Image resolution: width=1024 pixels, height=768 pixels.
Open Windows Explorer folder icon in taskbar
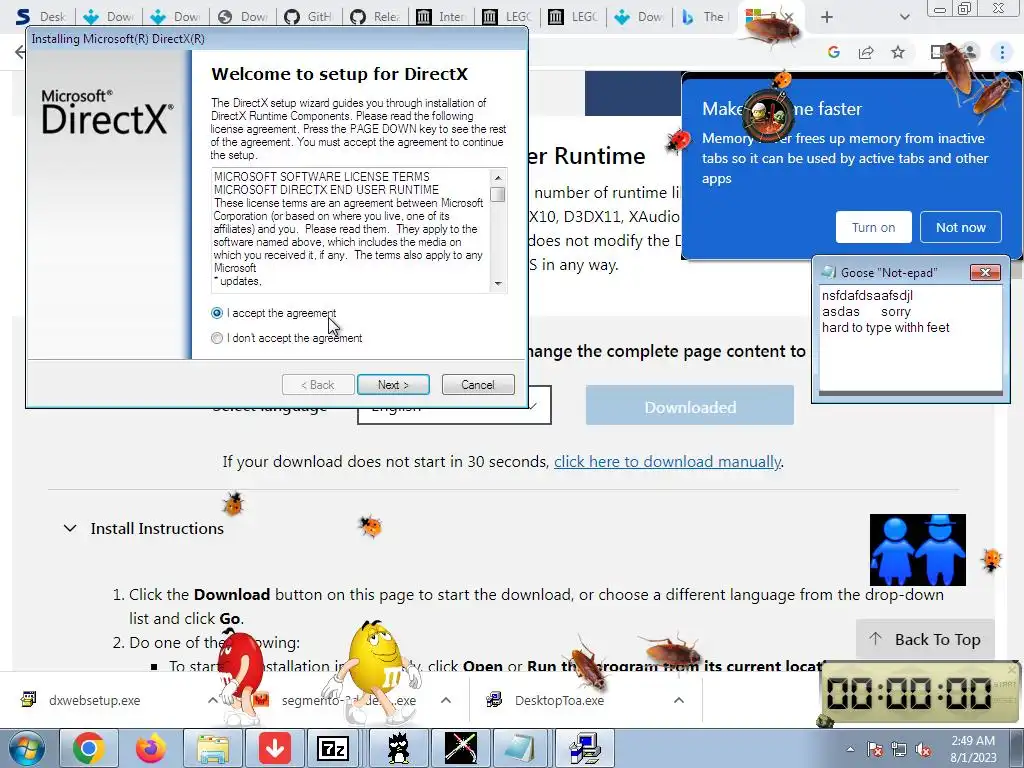[x=213, y=748]
